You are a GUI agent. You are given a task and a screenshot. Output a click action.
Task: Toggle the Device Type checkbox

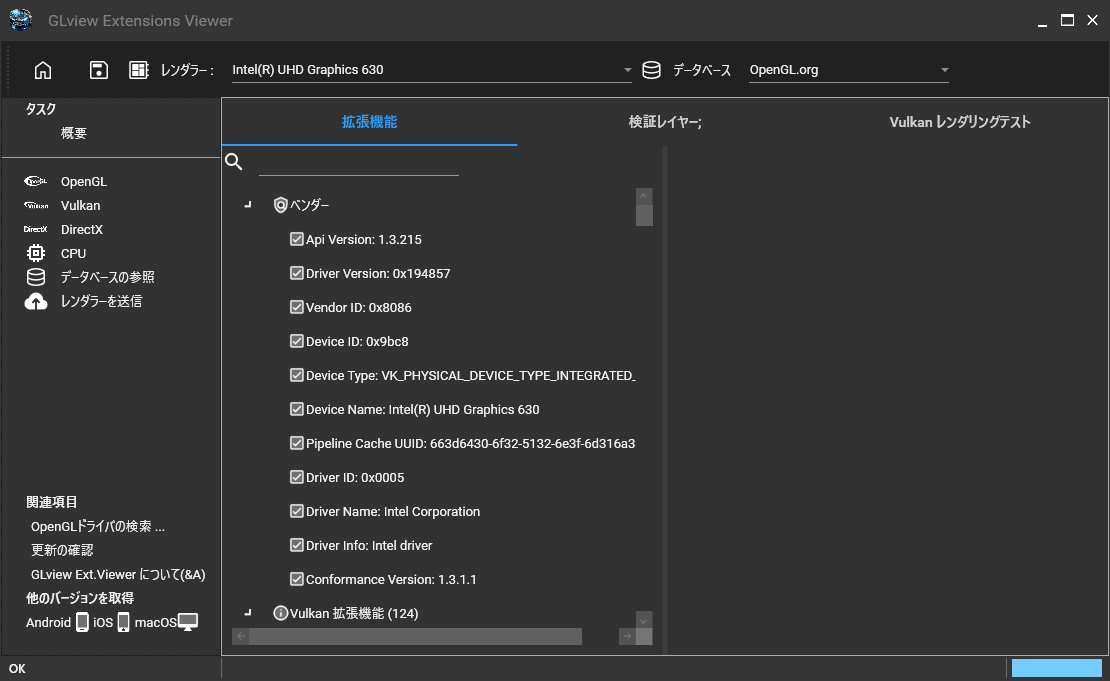click(x=297, y=375)
